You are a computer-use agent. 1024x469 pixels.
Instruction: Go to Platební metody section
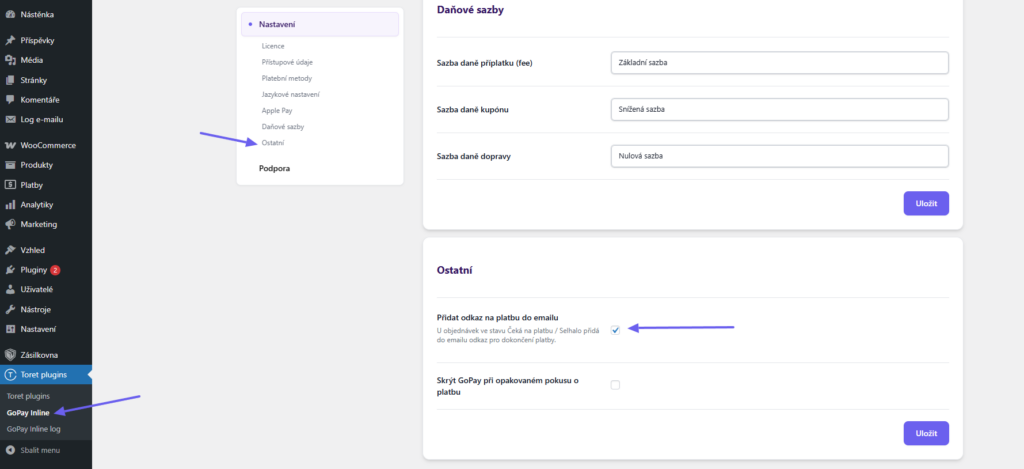pos(287,78)
